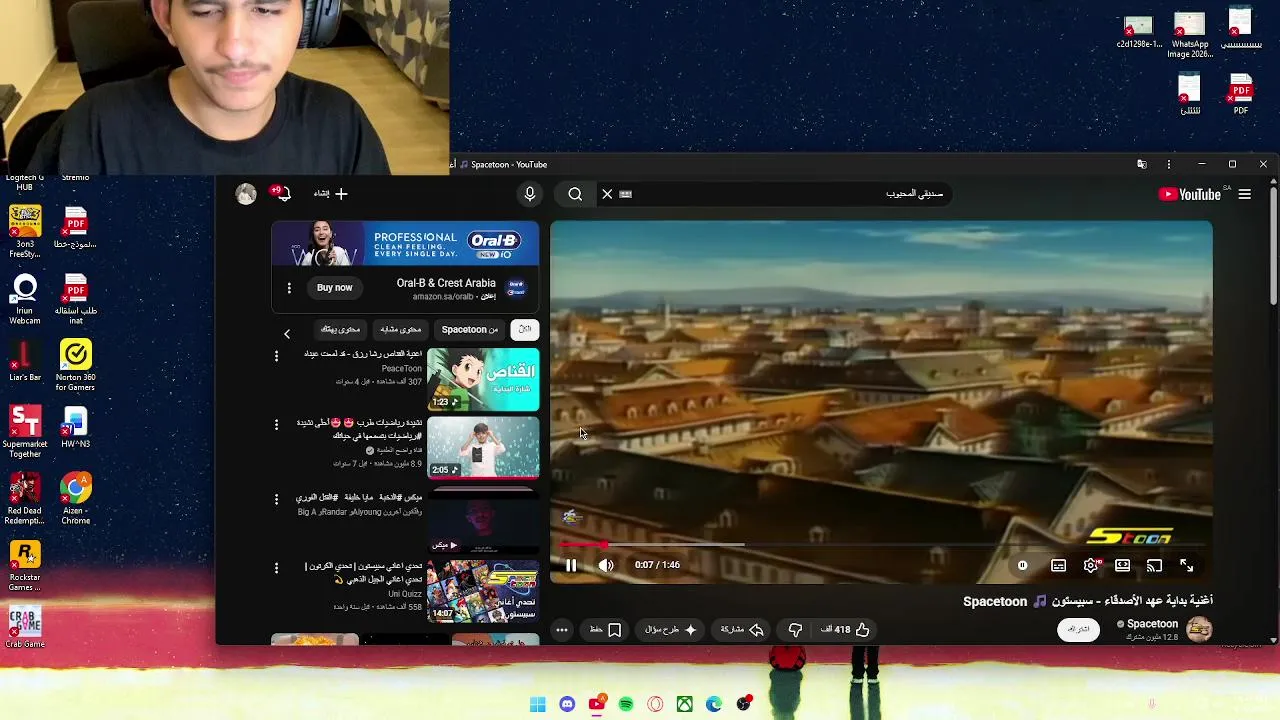Select the Crab Game desktop icon
The image size is (1280, 720).
[x=25, y=627]
